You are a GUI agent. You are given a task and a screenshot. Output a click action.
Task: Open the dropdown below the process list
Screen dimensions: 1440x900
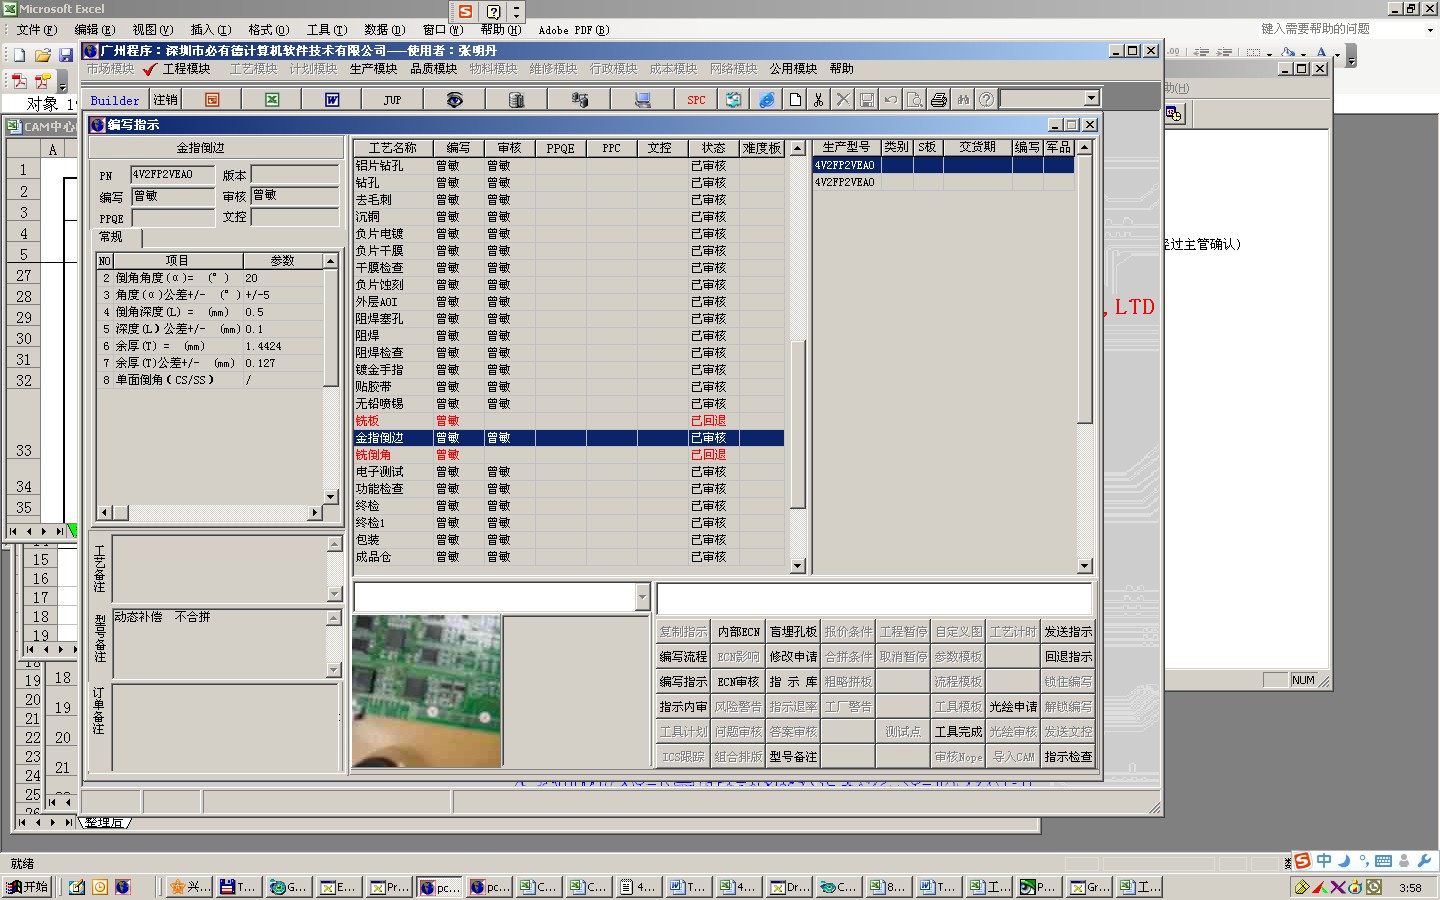tap(642, 597)
